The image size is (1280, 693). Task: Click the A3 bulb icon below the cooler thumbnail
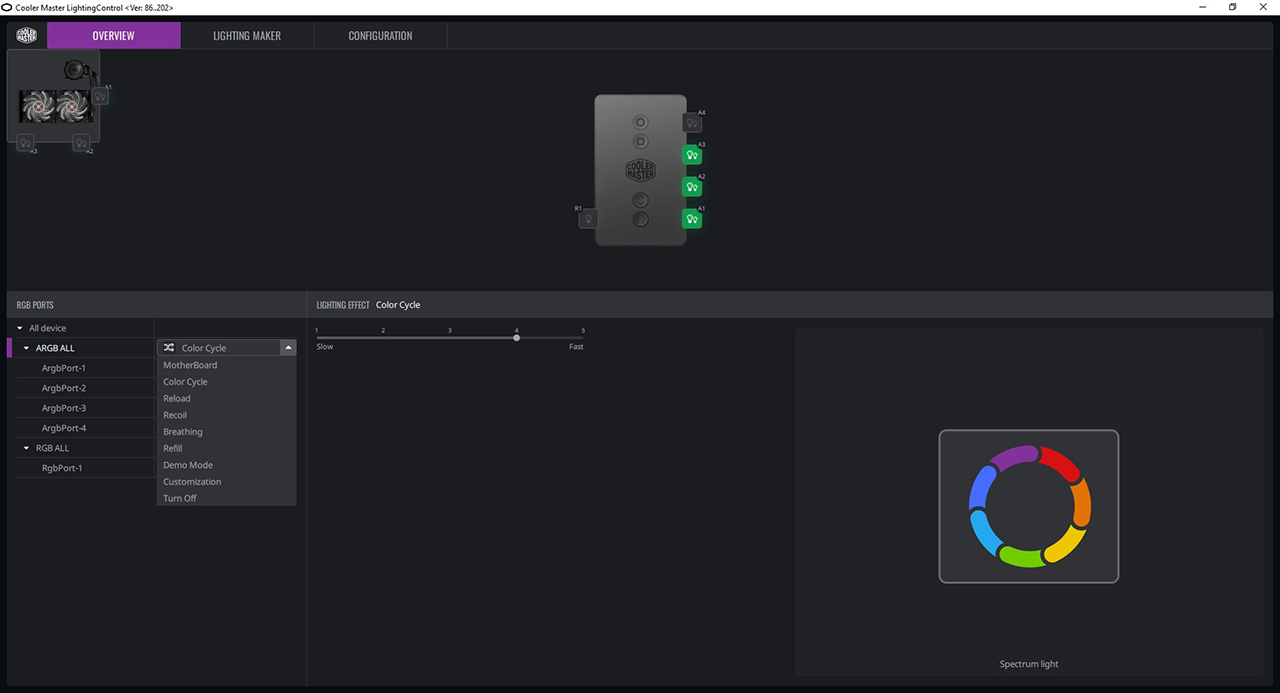pyautogui.click(x=25, y=143)
